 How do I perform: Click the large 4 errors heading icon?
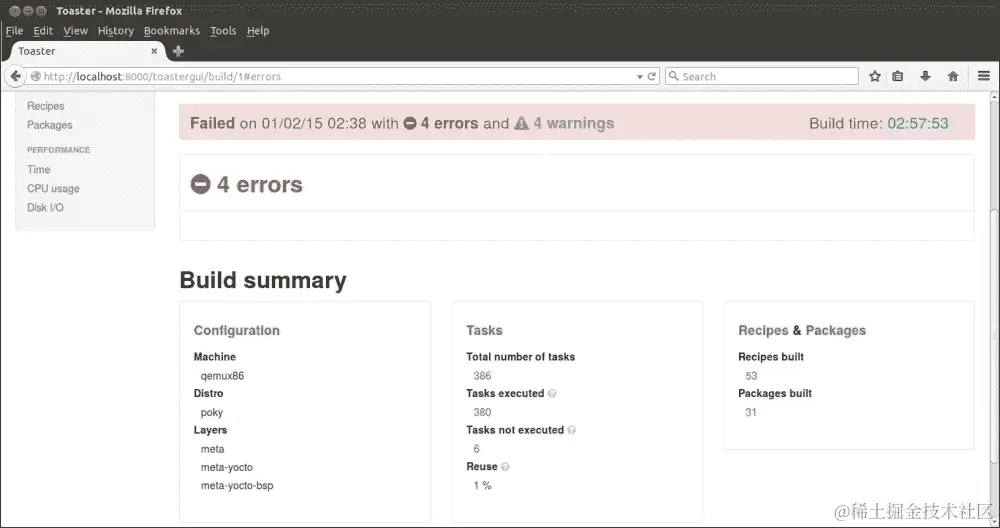(x=200, y=184)
